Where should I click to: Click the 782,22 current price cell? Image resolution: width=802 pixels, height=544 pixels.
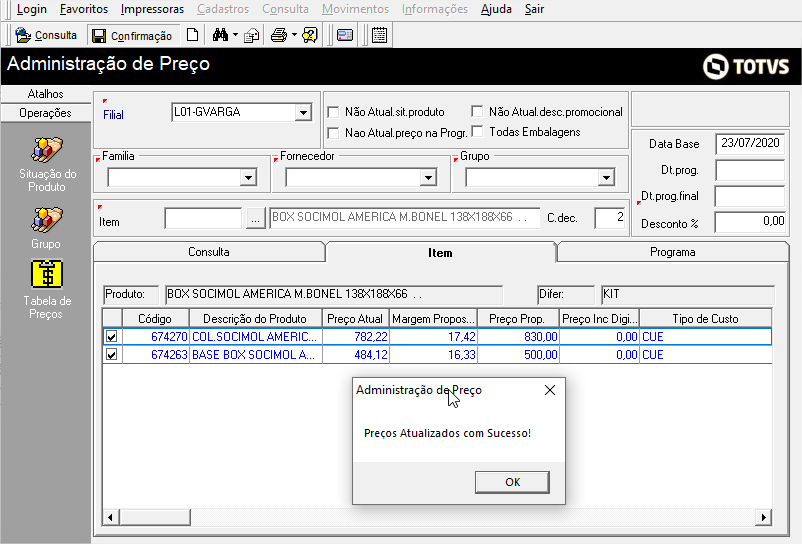tap(355, 337)
